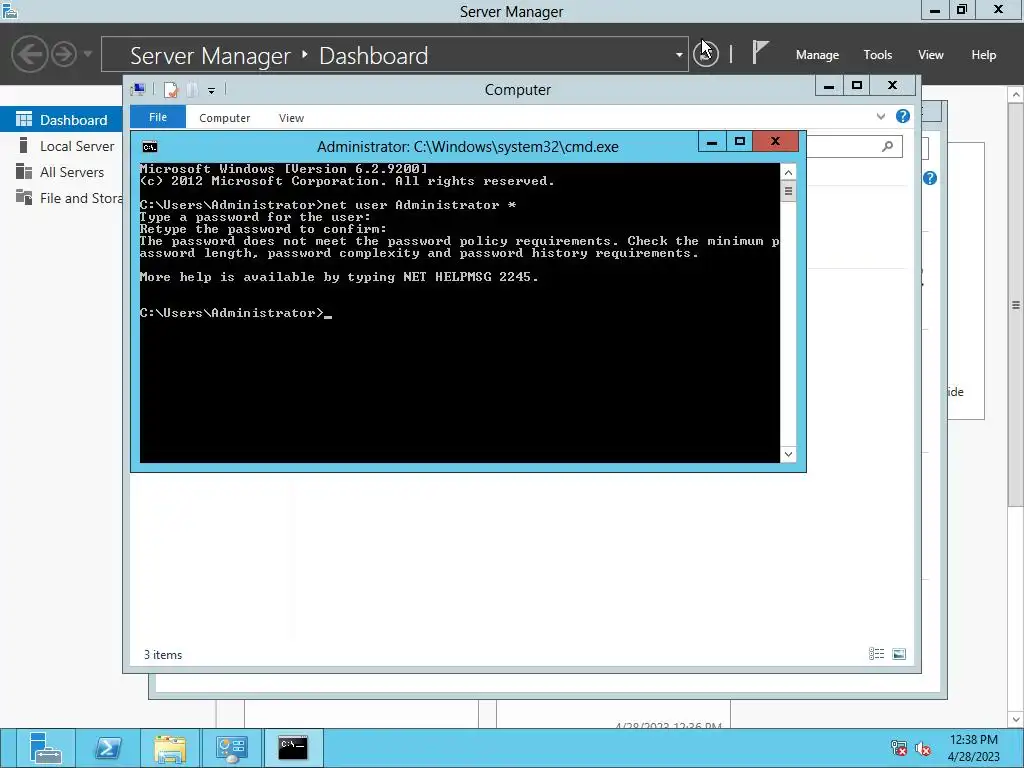The height and width of the screenshot is (768, 1024).
Task: Open the View menu in Server Manager
Action: click(x=931, y=55)
